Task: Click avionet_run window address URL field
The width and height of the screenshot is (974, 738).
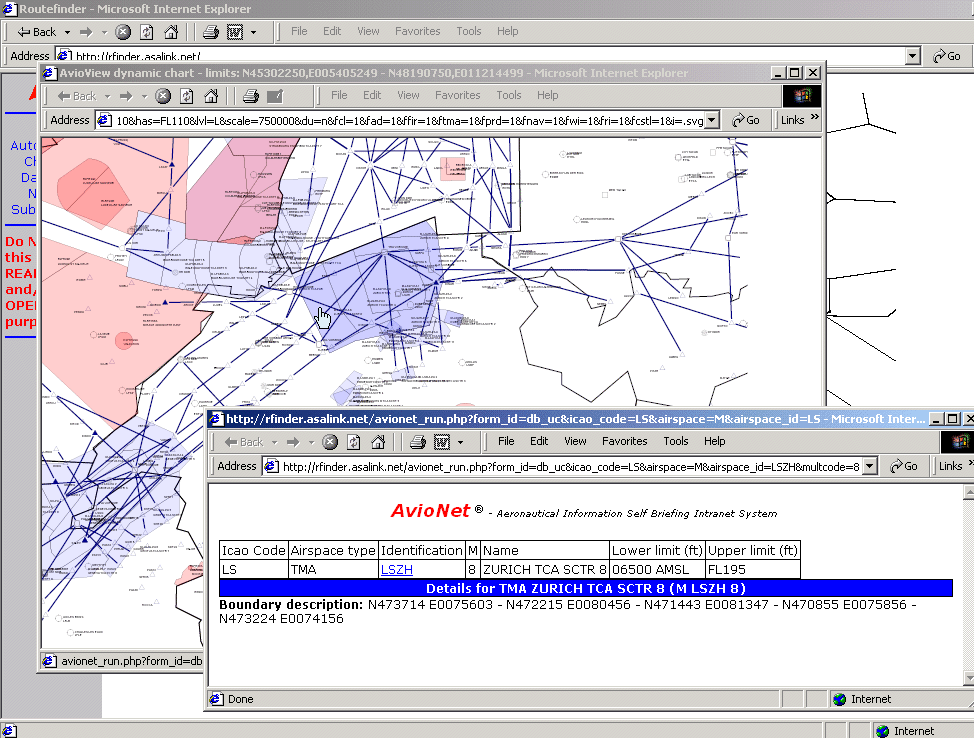Action: 563,467
